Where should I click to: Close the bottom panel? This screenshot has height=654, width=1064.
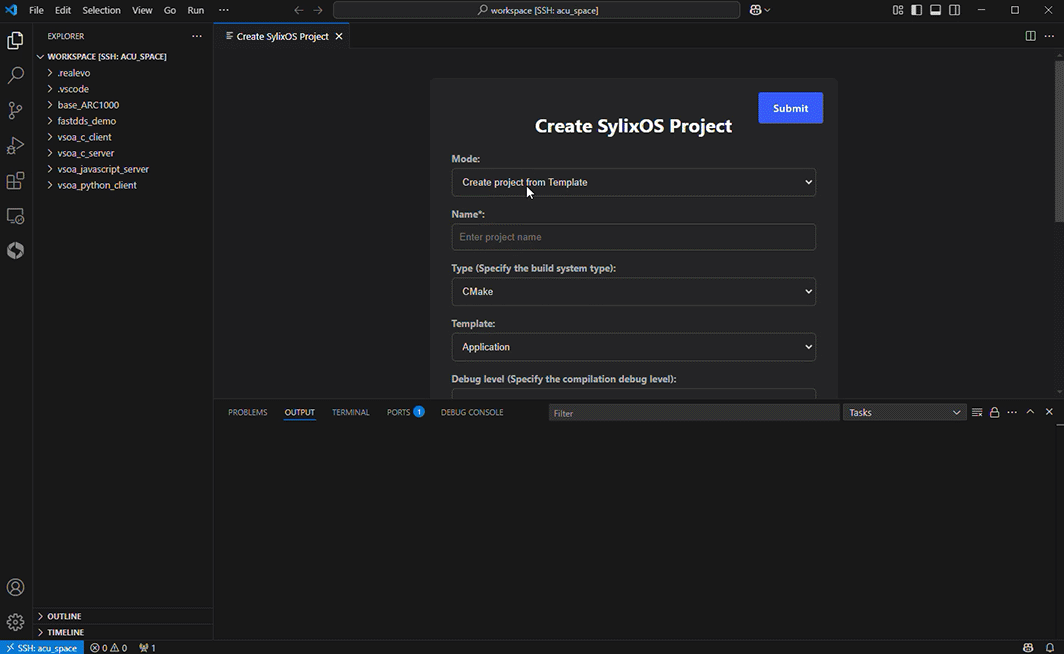coord(1049,412)
